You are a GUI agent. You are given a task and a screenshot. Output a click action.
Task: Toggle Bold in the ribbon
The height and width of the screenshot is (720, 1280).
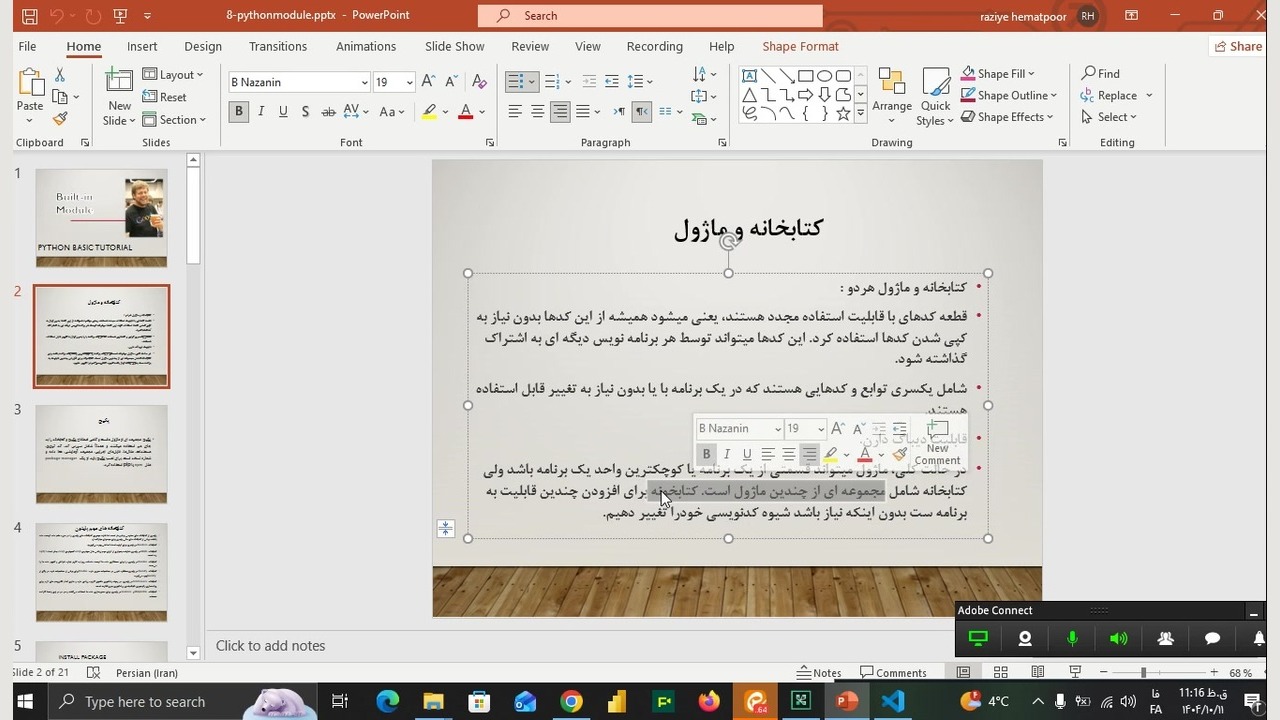[238, 112]
